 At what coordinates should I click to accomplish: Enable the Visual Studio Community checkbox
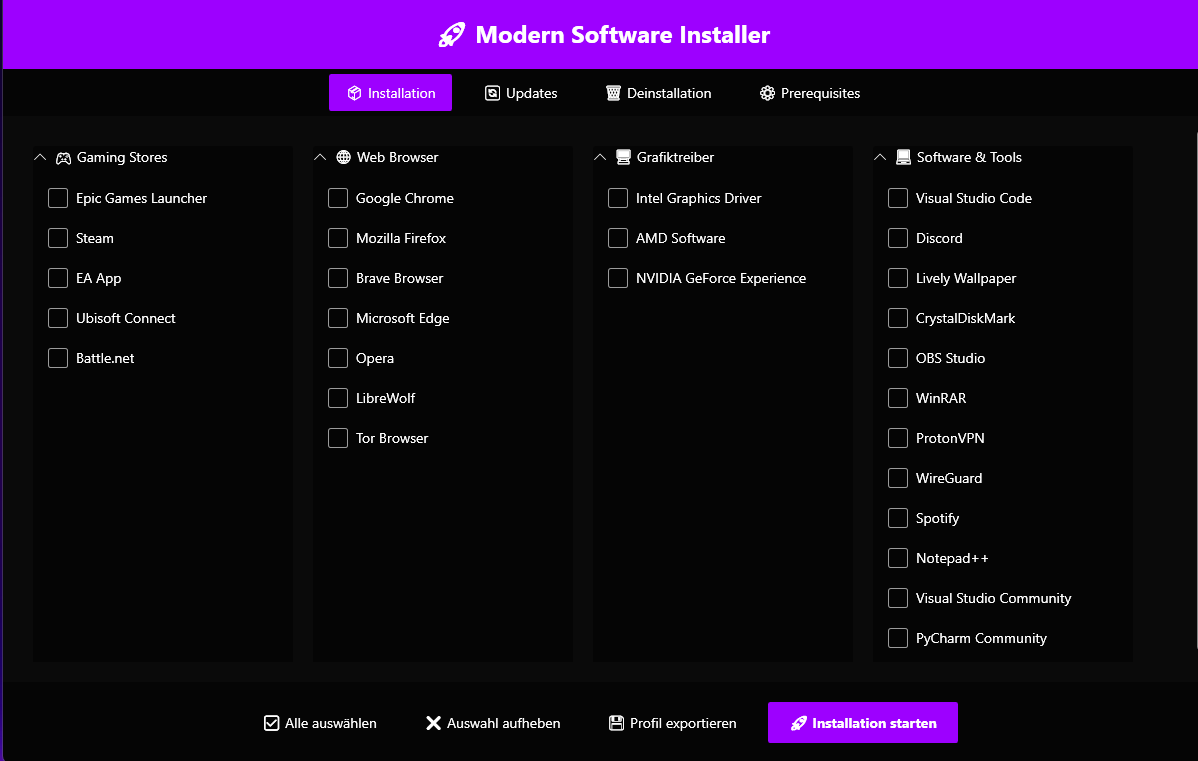click(898, 598)
